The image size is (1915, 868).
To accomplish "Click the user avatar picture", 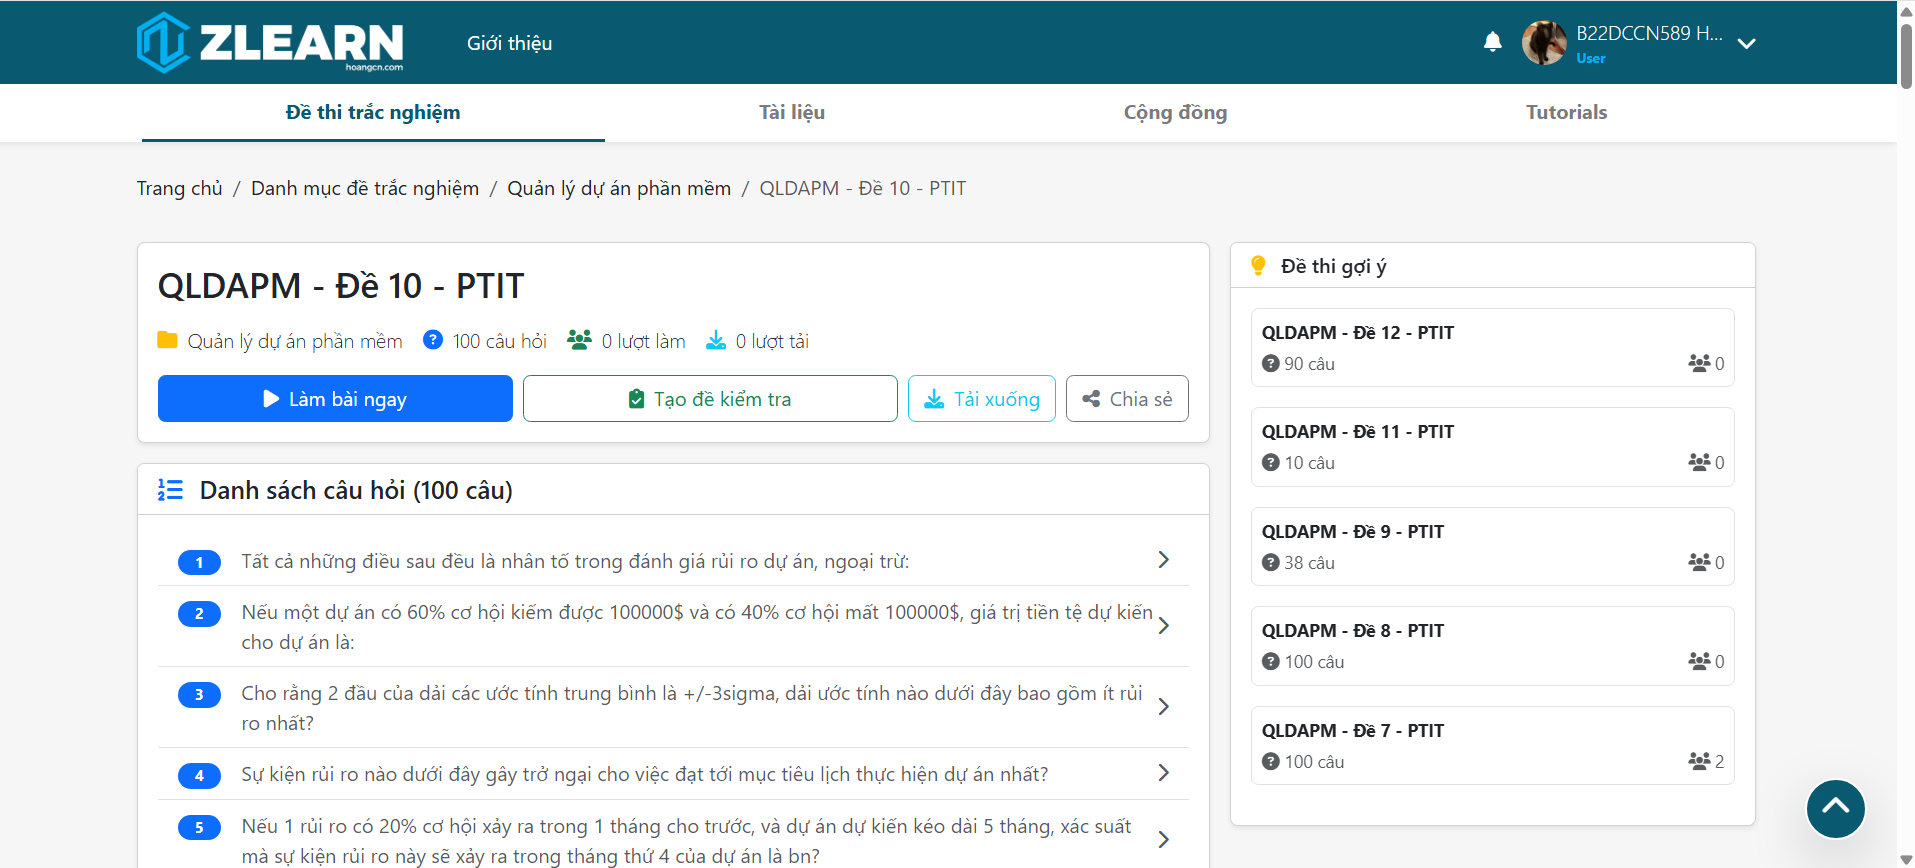I will coord(1543,43).
